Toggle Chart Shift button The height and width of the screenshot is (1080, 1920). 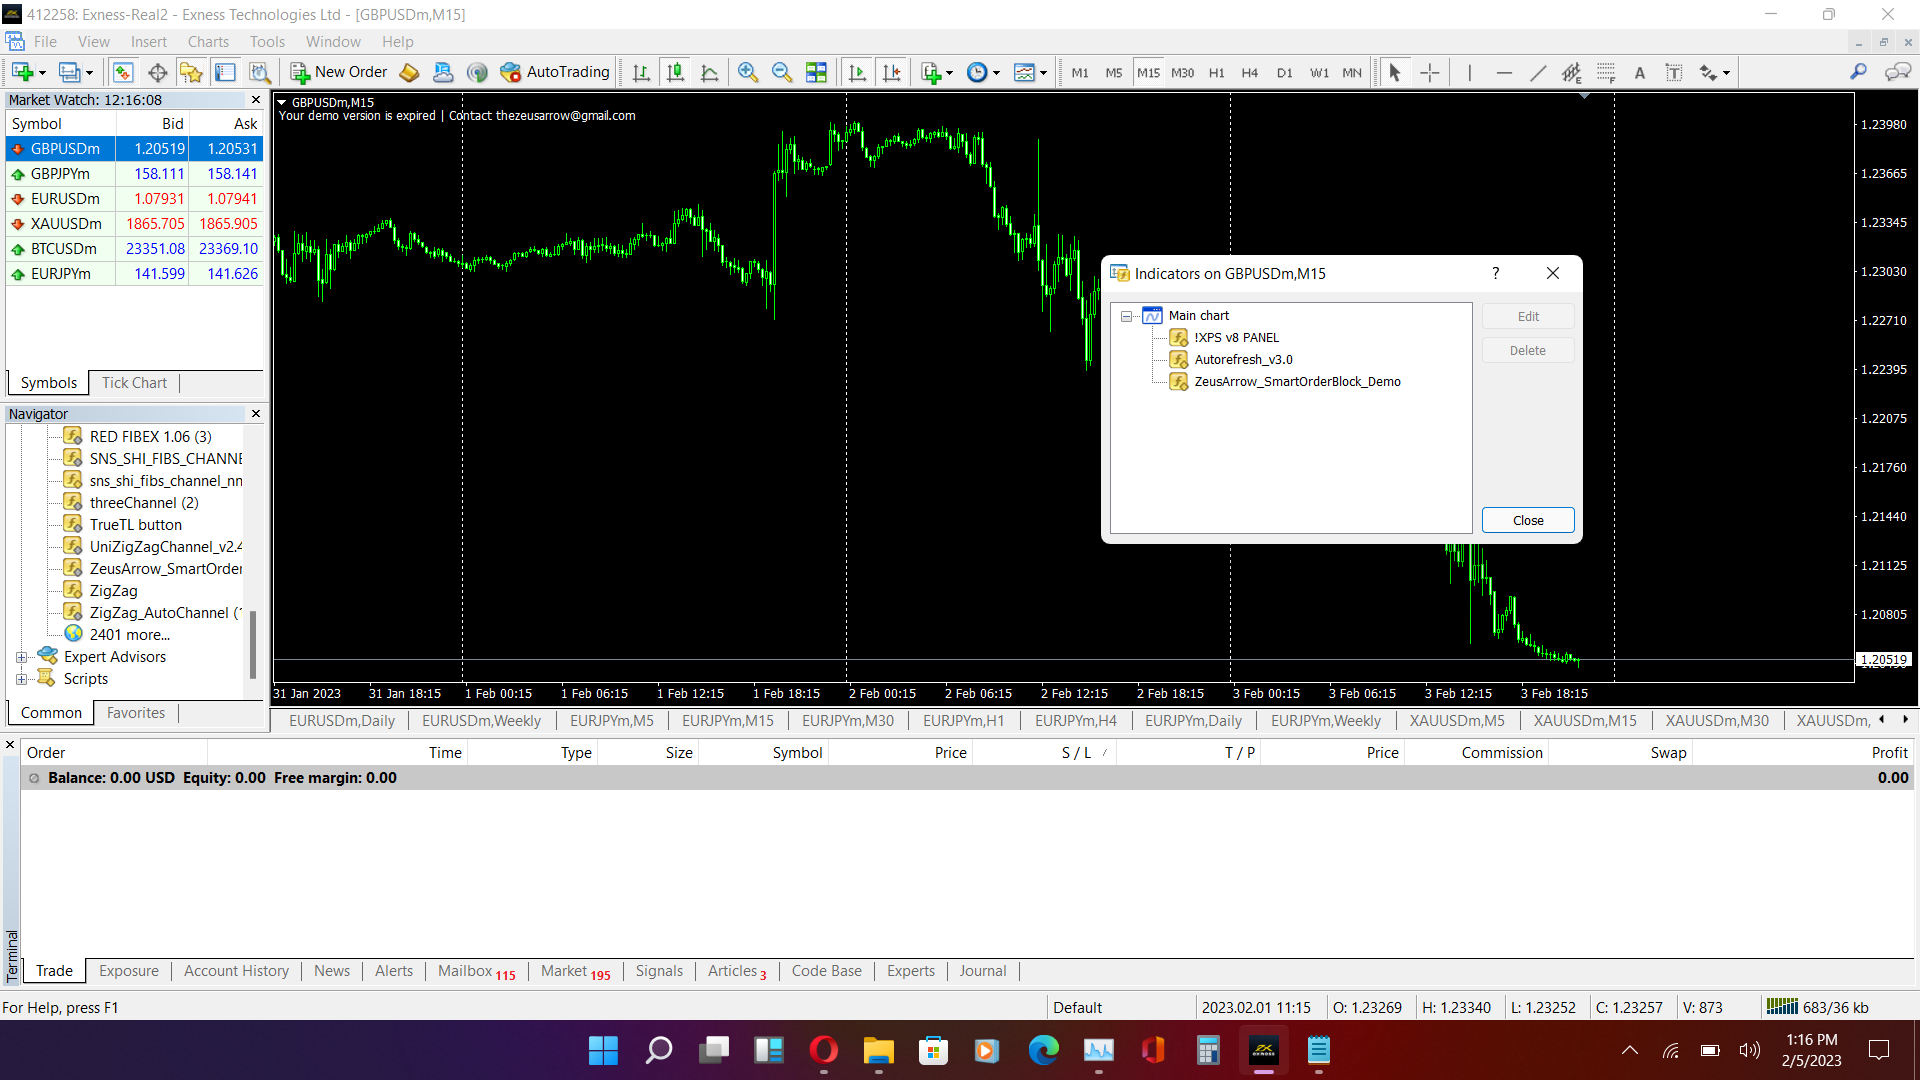click(x=891, y=72)
